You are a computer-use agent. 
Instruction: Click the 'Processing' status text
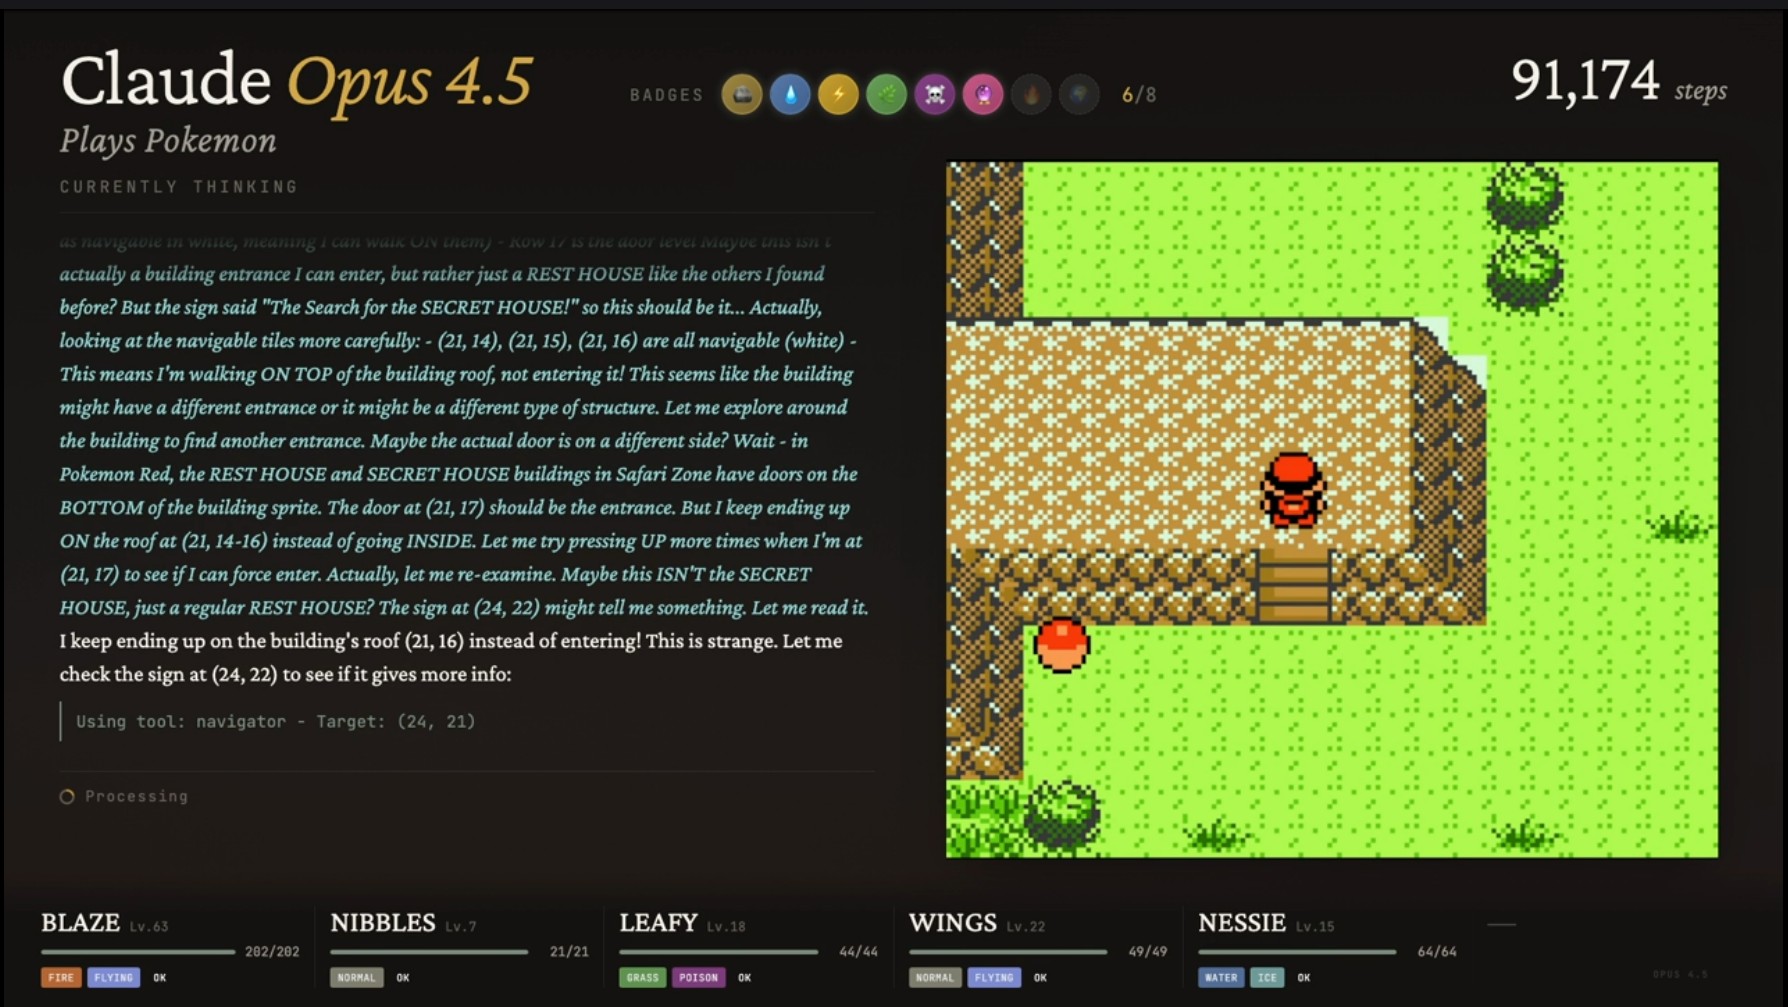click(x=136, y=797)
